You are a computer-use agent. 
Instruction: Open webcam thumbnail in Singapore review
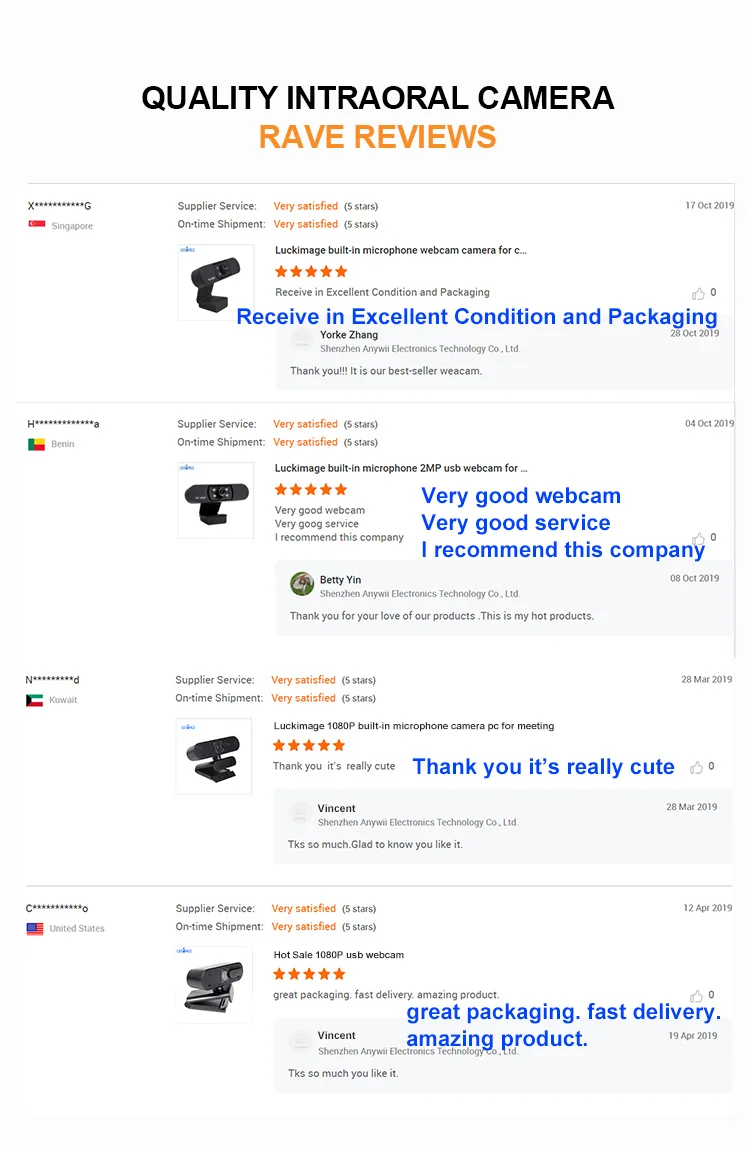[x=215, y=282]
